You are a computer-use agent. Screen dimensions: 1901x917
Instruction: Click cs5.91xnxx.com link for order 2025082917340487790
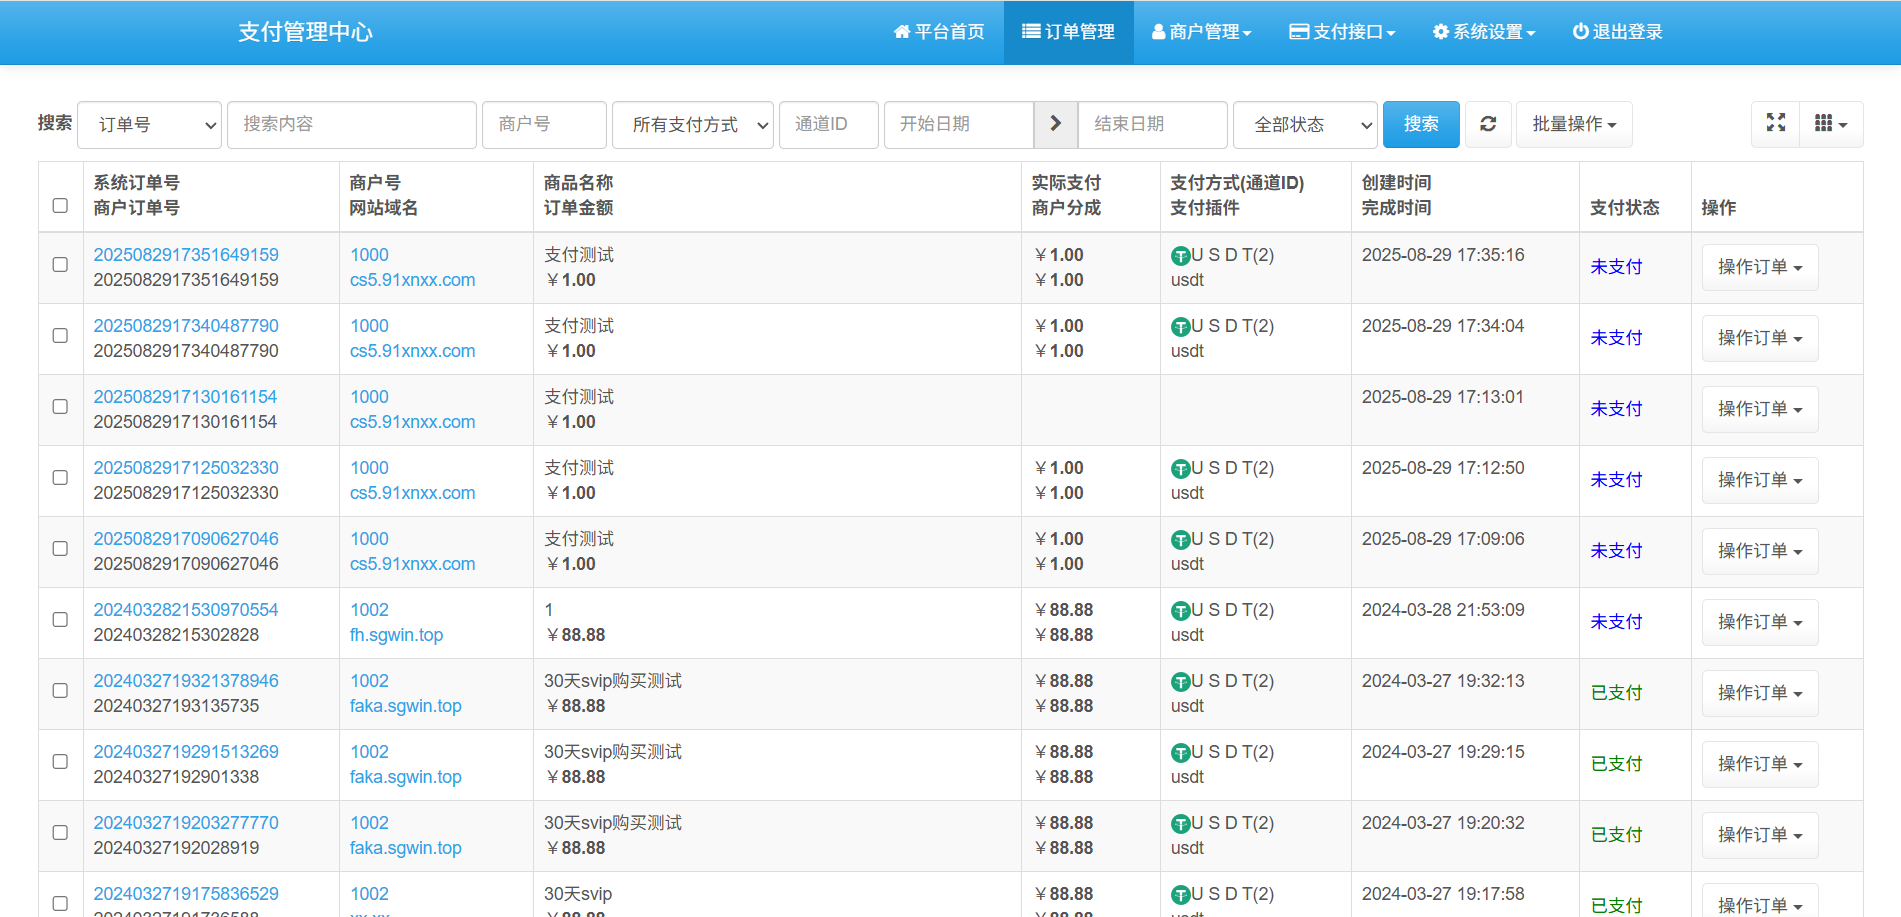tap(412, 351)
